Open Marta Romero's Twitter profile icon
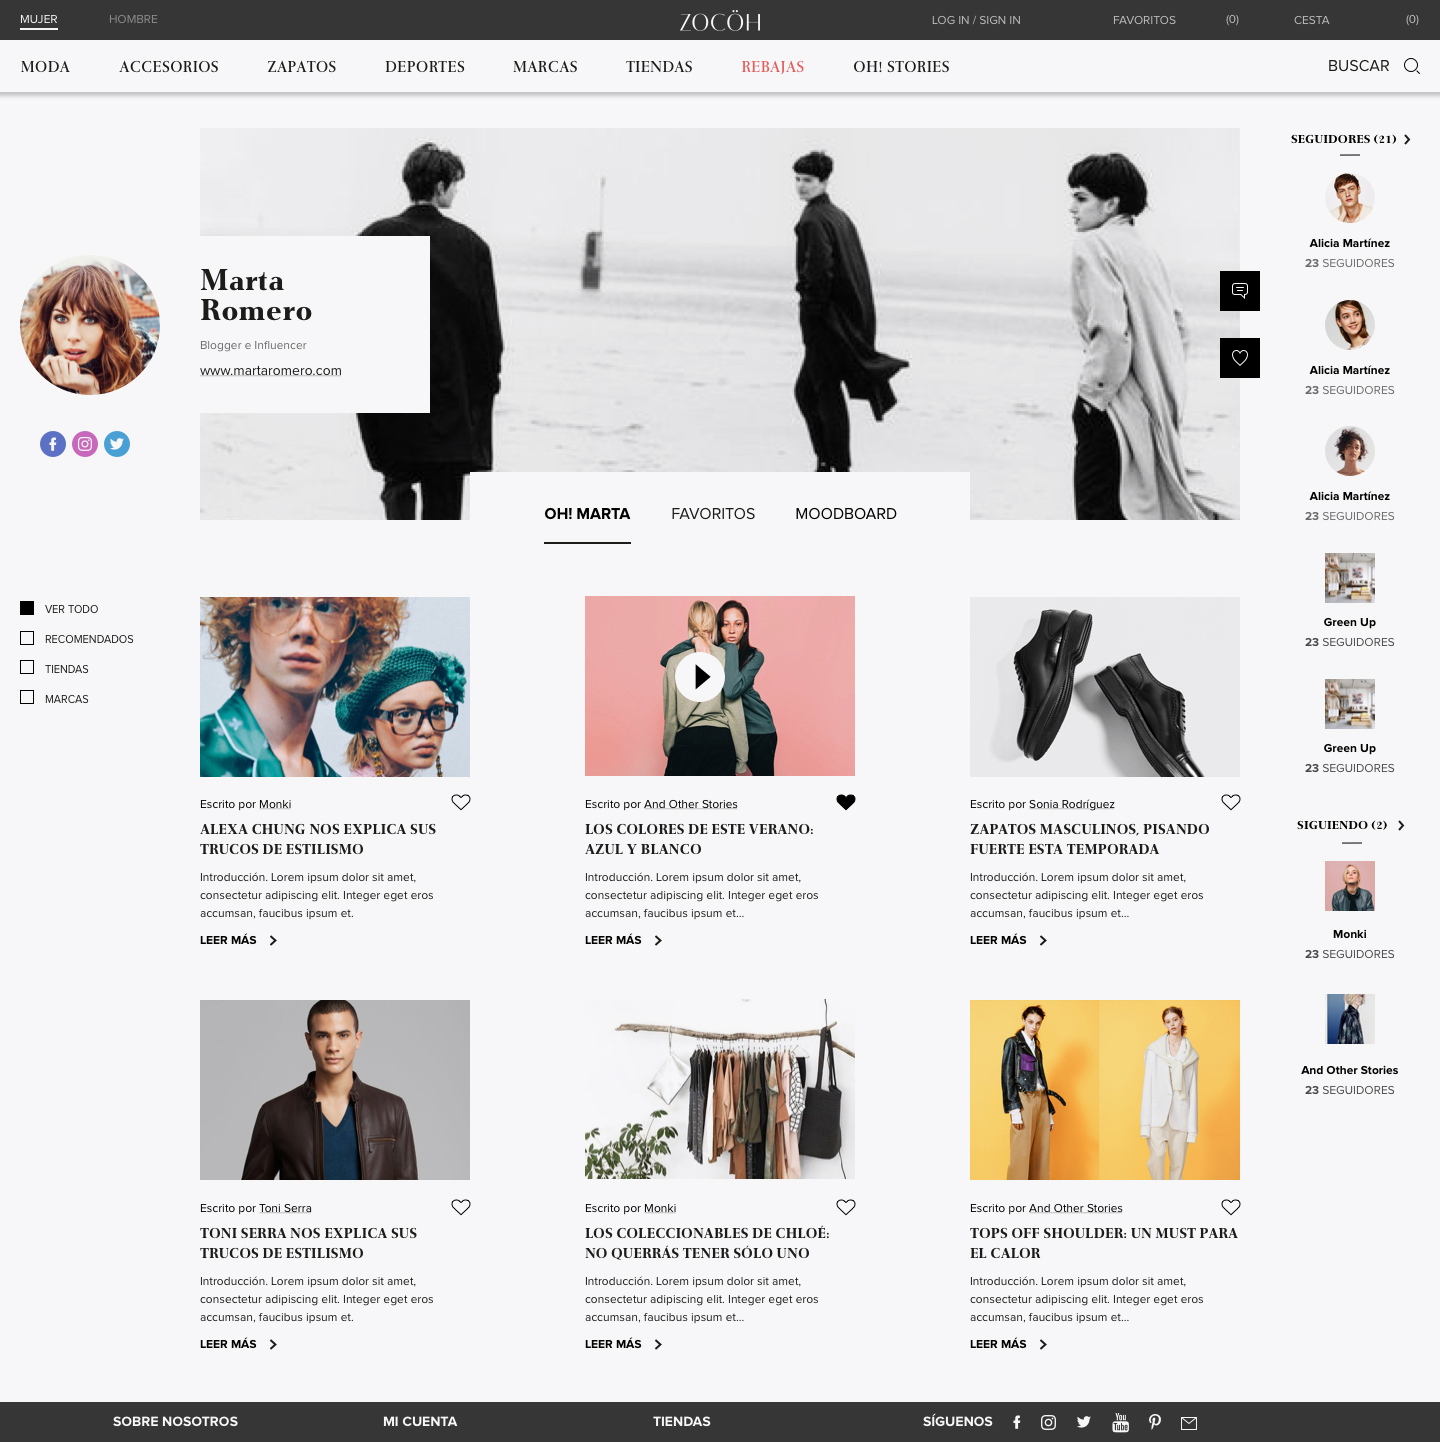 point(117,444)
